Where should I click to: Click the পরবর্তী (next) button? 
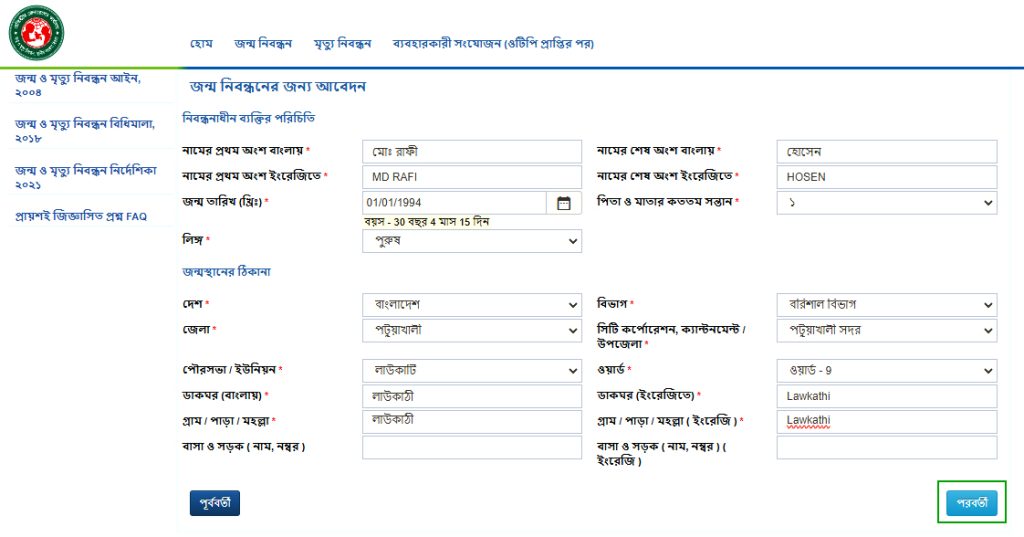[972, 503]
